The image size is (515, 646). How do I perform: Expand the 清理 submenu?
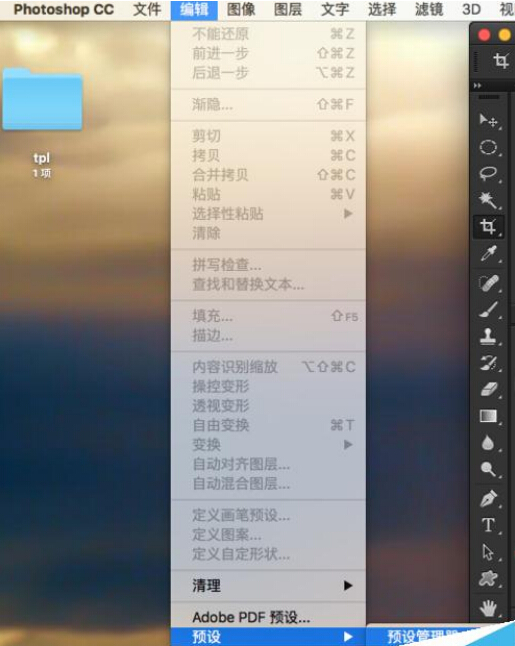(x=268, y=585)
